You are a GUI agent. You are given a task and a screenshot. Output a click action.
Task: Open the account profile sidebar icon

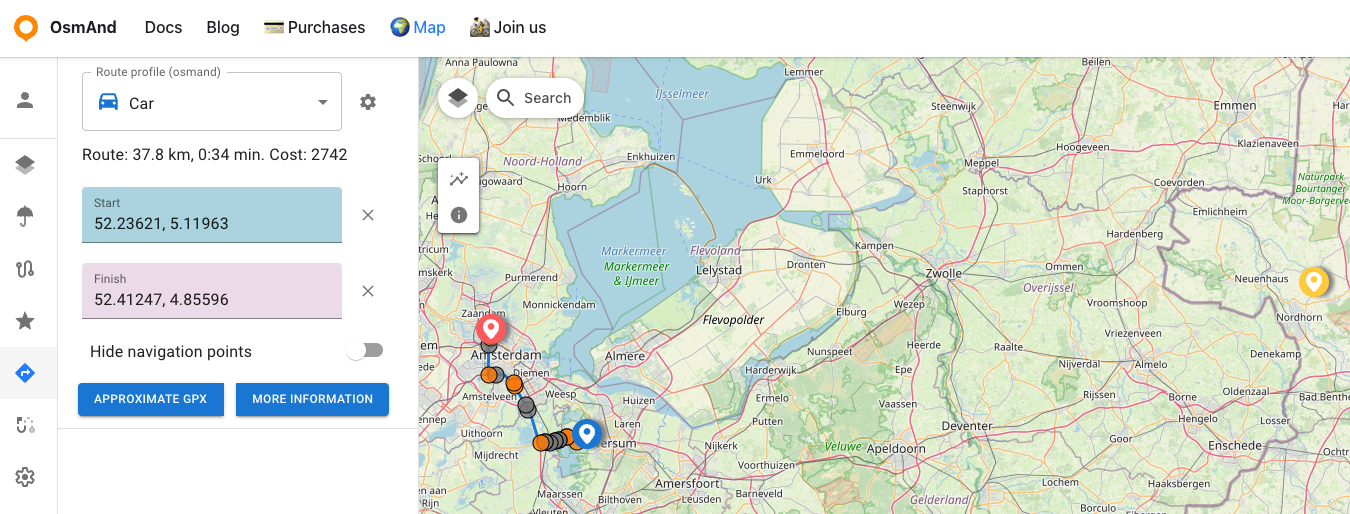click(x=26, y=100)
